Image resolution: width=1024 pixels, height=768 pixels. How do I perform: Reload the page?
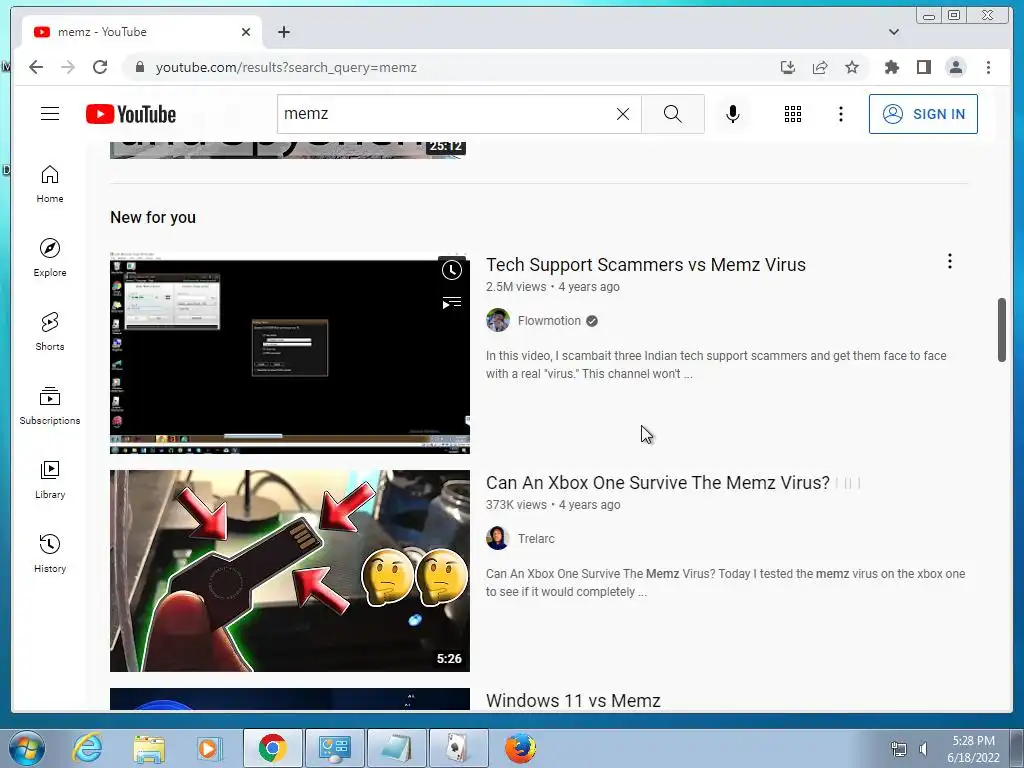coord(100,67)
